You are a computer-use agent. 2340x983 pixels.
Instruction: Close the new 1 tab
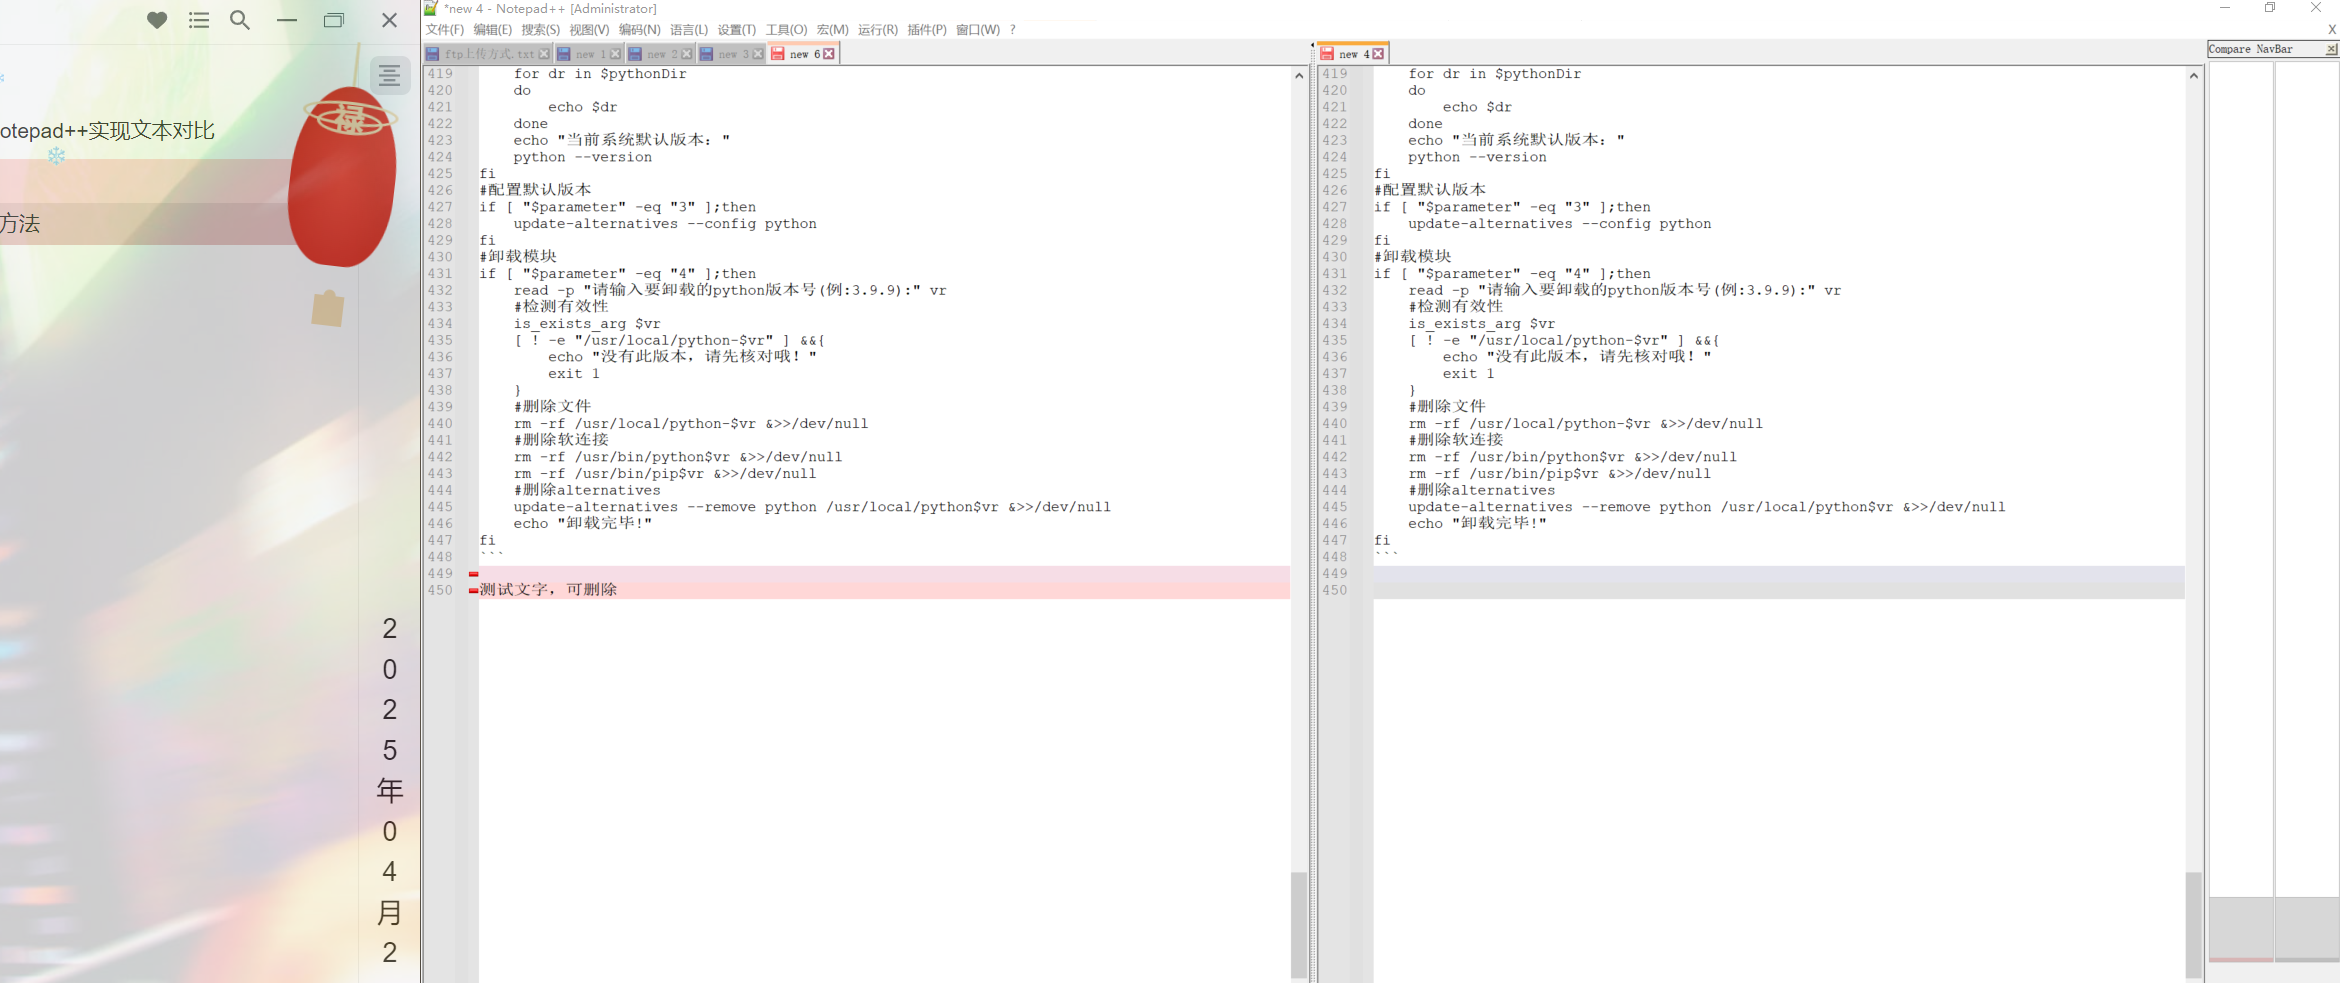click(614, 53)
